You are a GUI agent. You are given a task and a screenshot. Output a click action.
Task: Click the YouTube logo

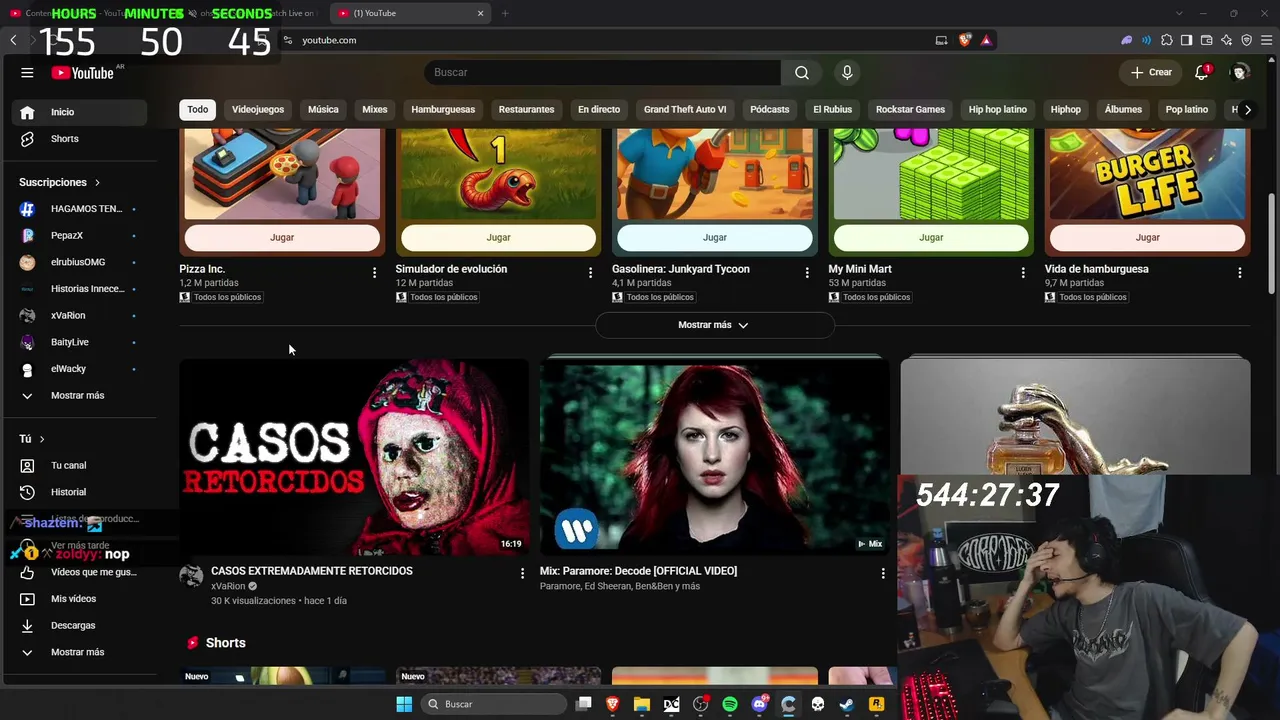[x=83, y=73]
